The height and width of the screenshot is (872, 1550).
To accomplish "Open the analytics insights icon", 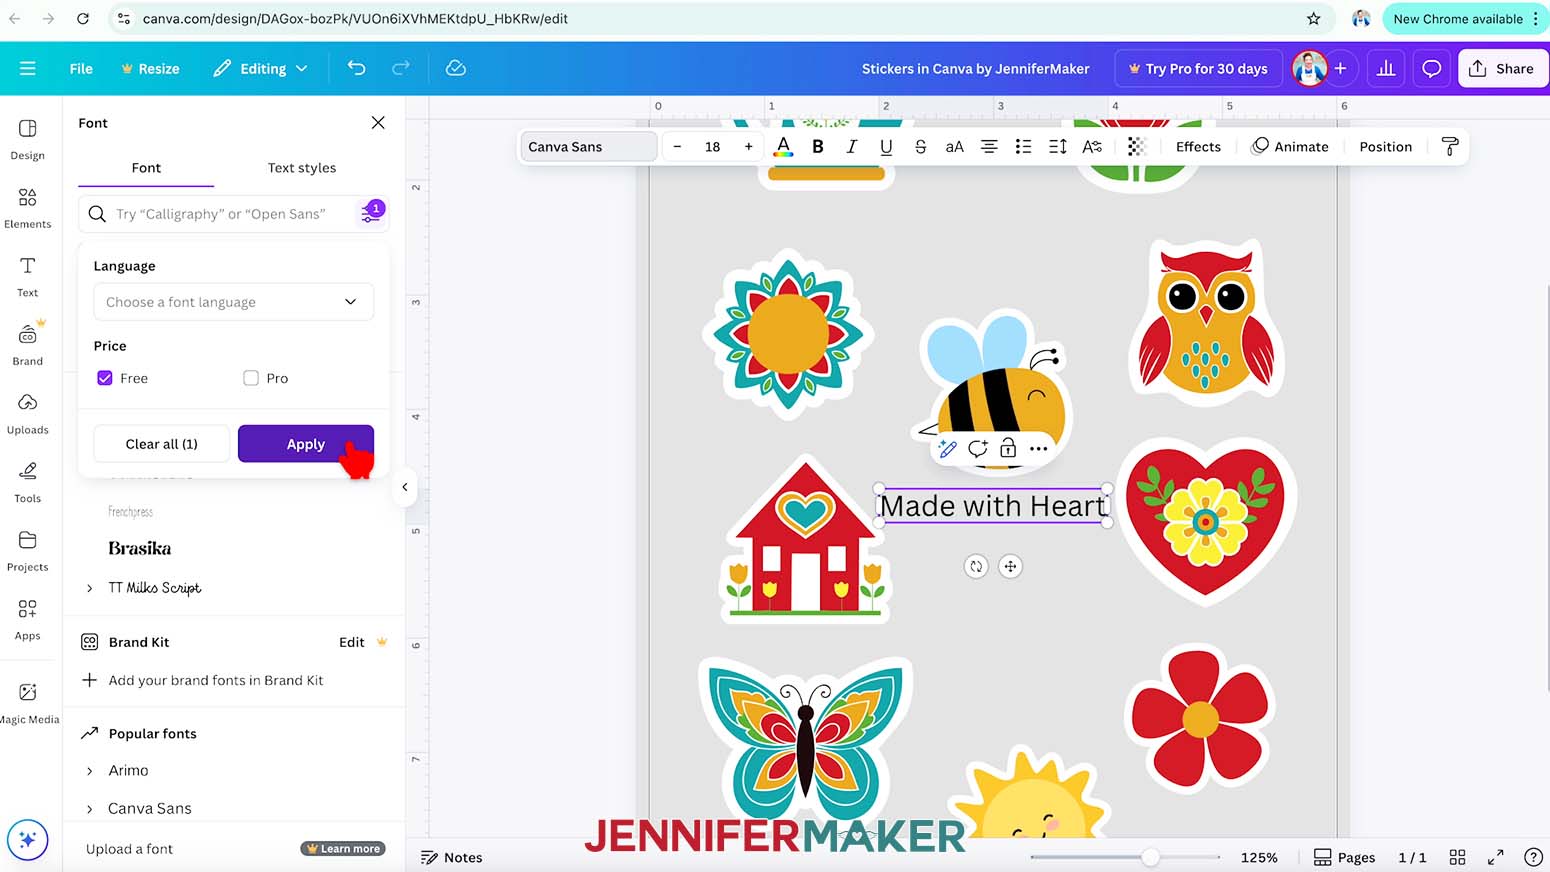I will [1386, 68].
